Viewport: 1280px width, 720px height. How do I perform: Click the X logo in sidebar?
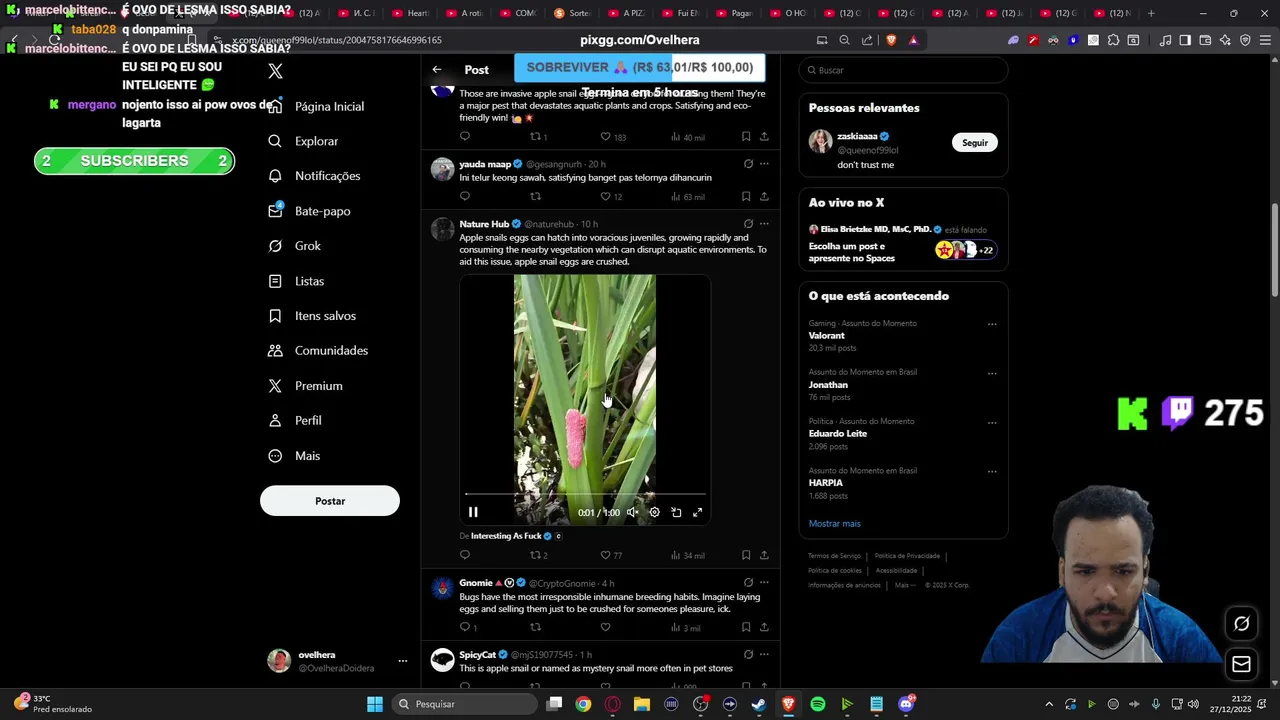pyautogui.click(x=275, y=71)
